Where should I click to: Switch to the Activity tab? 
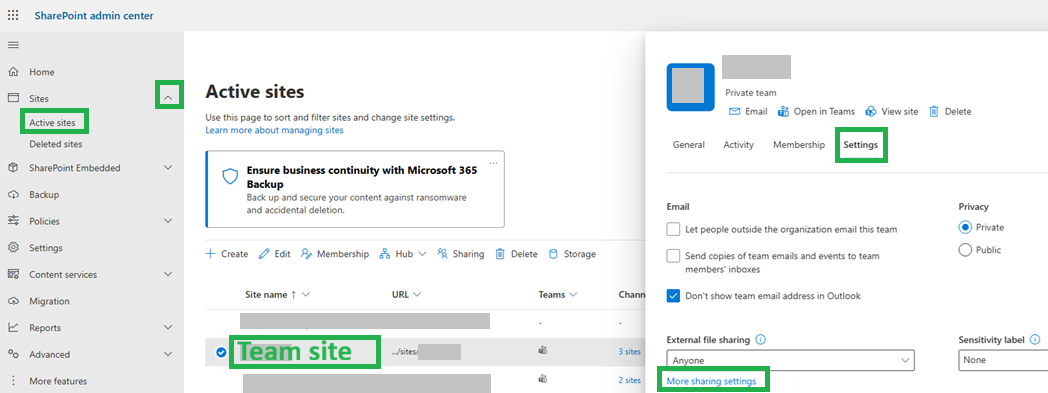coord(739,144)
